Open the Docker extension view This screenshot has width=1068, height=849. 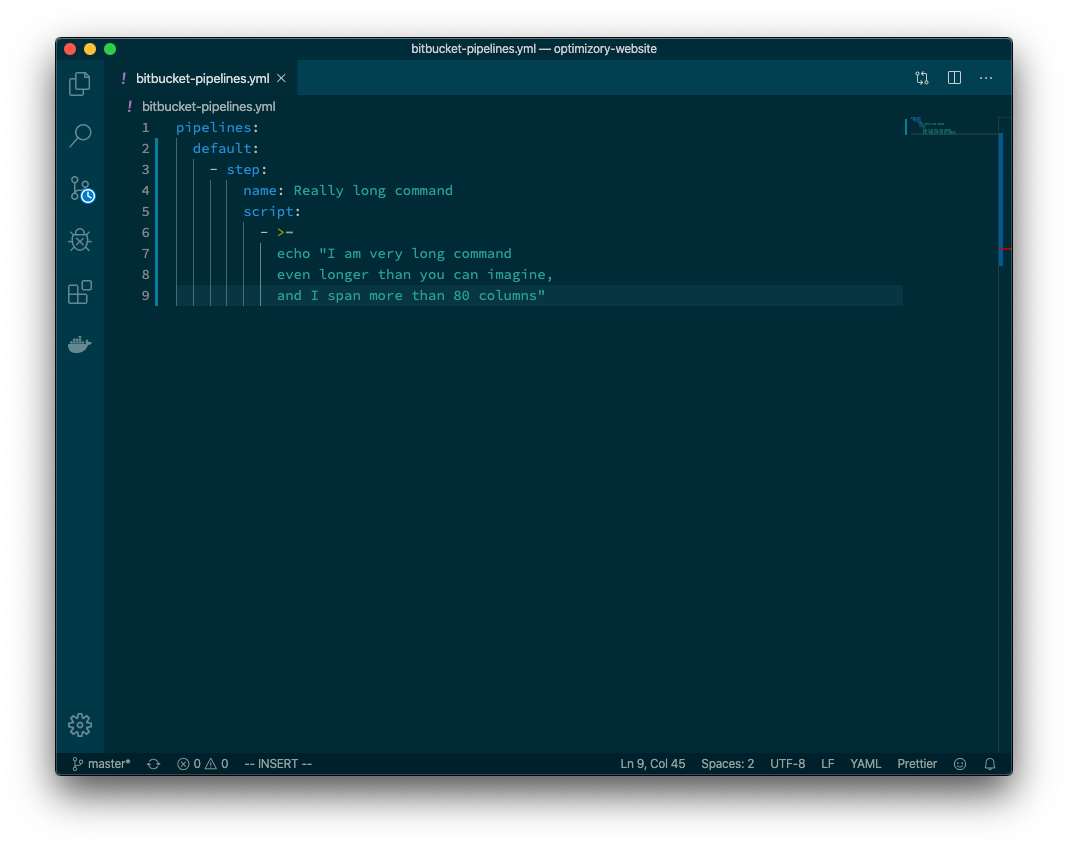(x=79, y=344)
